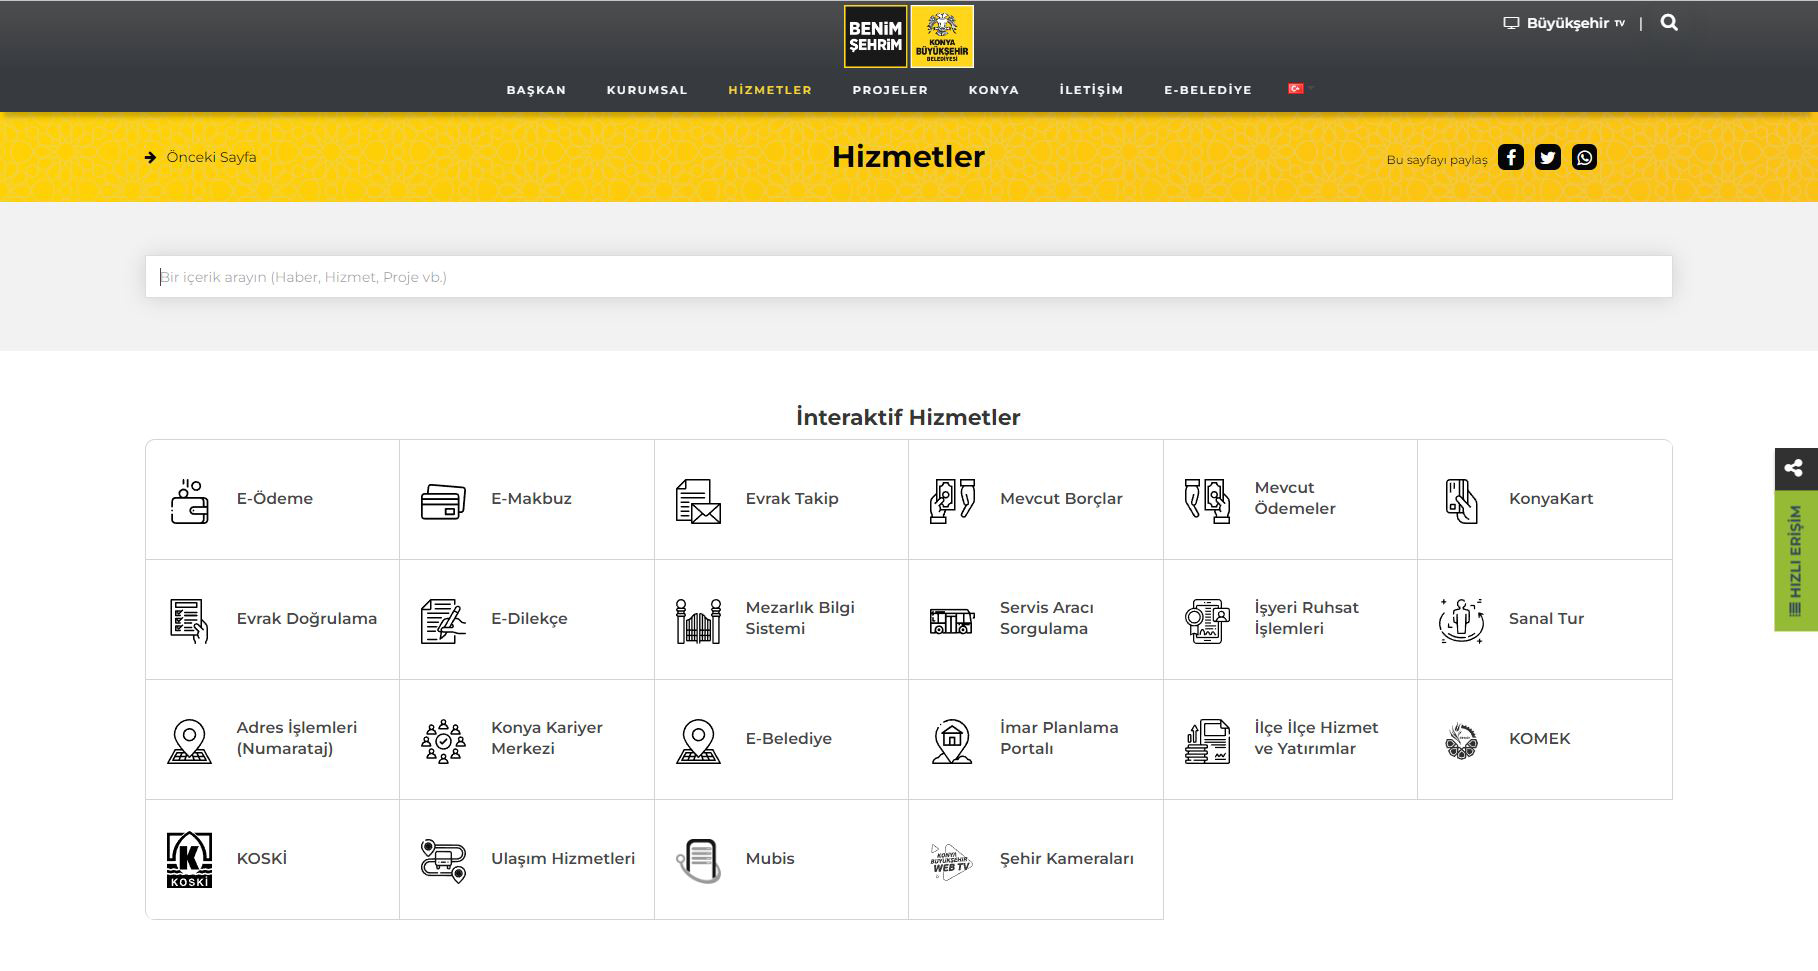Screen dimensions: 1818x971
Task: Open the E-Makbuz text link
Action: [530, 499]
